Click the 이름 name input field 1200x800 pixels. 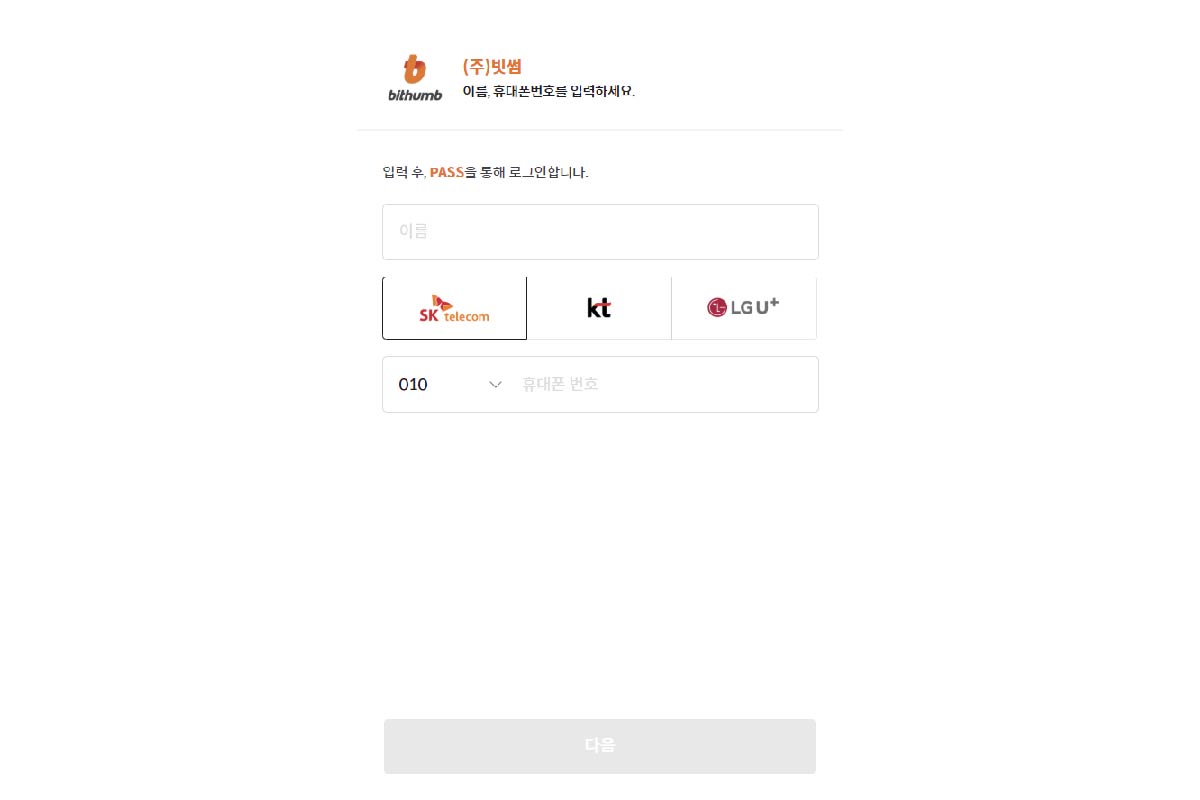[x=600, y=232]
